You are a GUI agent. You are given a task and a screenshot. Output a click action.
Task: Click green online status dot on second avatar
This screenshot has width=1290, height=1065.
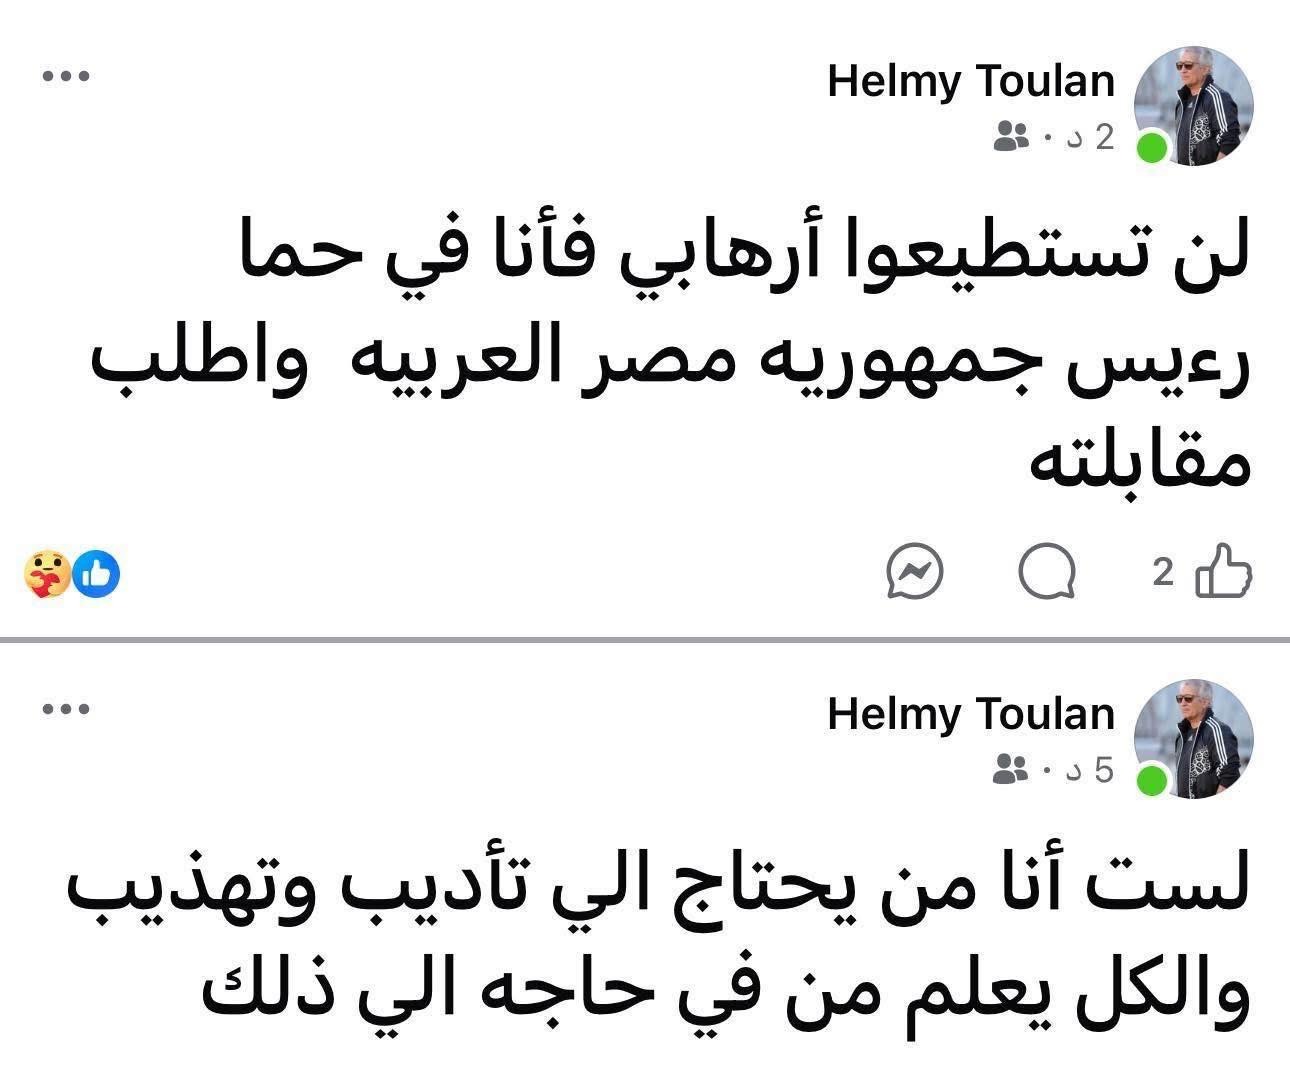[1153, 780]
